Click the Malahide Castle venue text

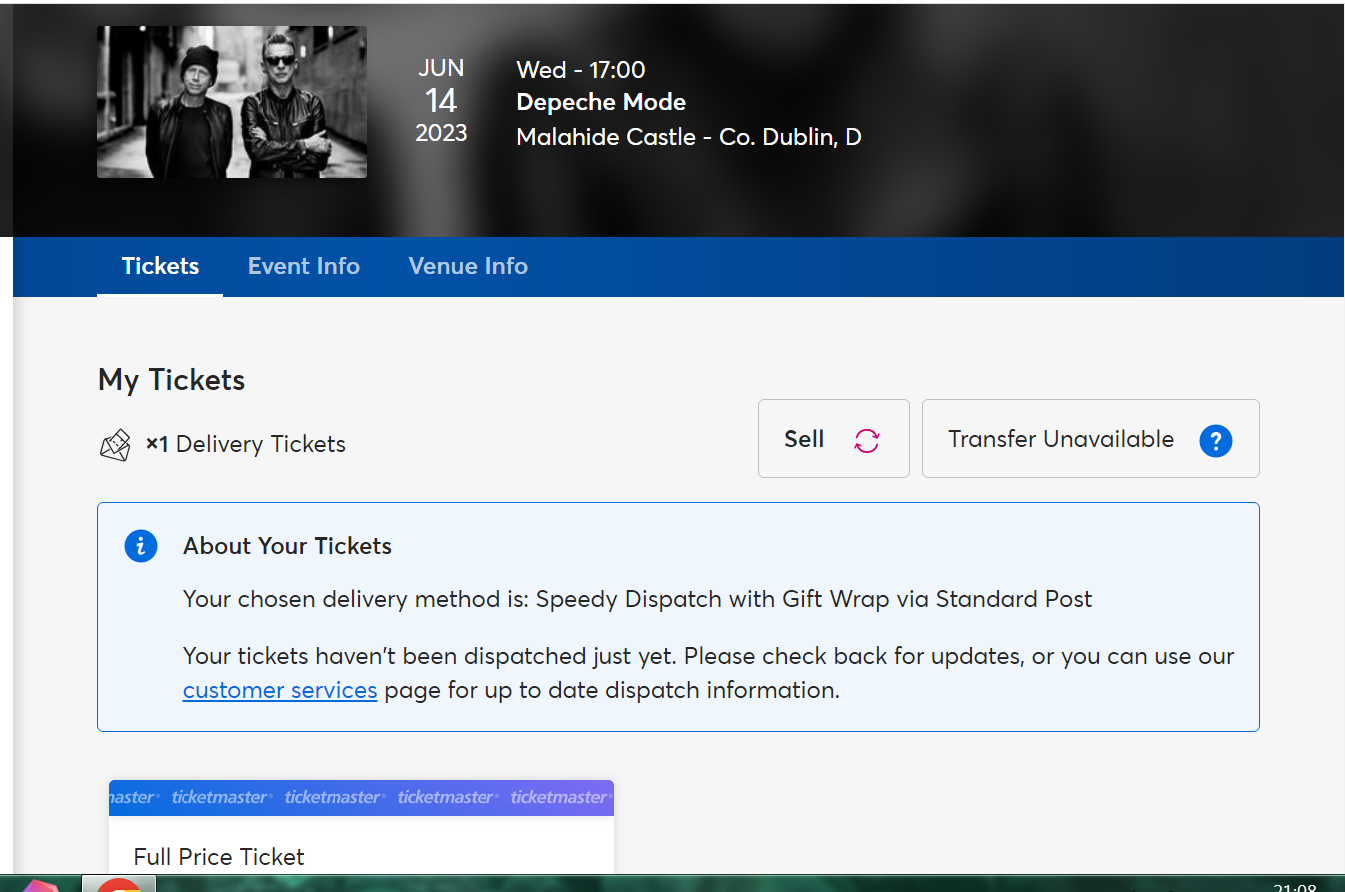point(688,137)
